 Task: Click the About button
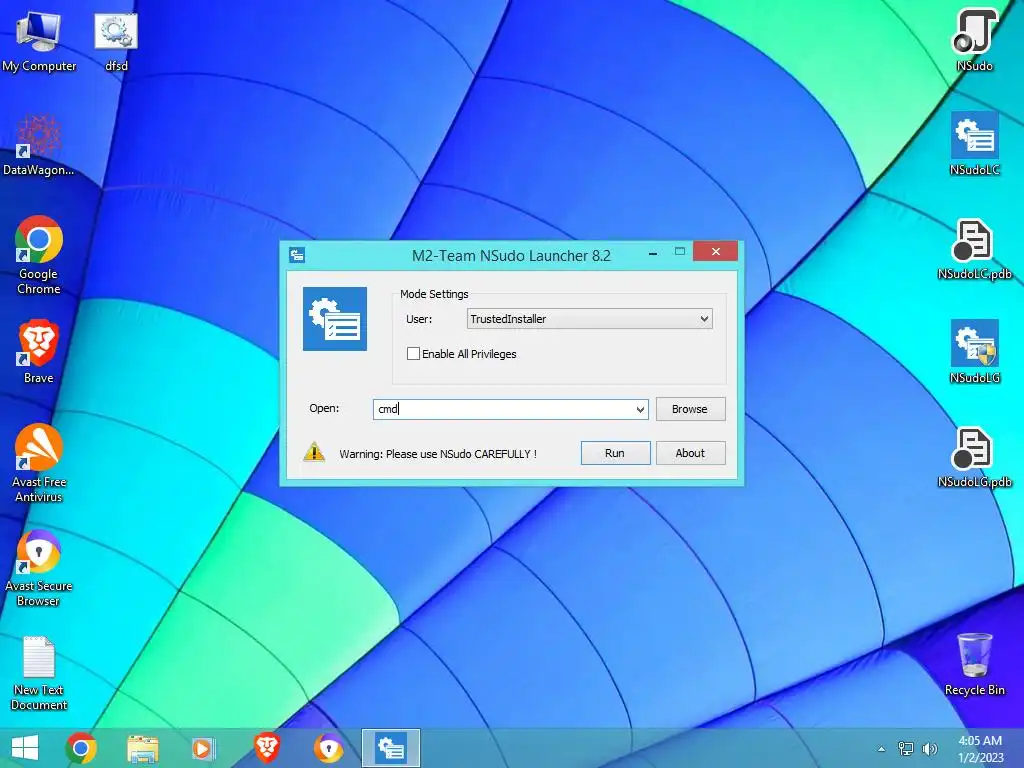[x=690, y=453]
